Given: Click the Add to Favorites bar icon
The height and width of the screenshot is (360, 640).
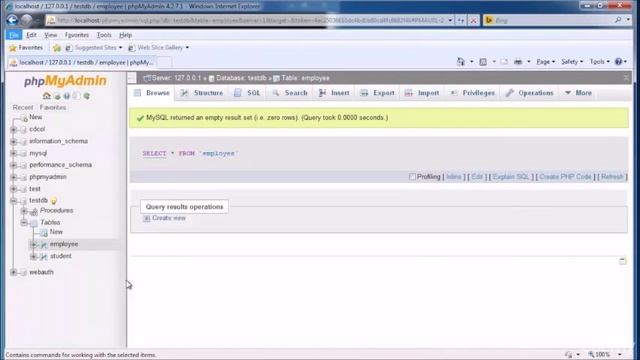Looking at the screenshot, I should [x=57, y=48].
